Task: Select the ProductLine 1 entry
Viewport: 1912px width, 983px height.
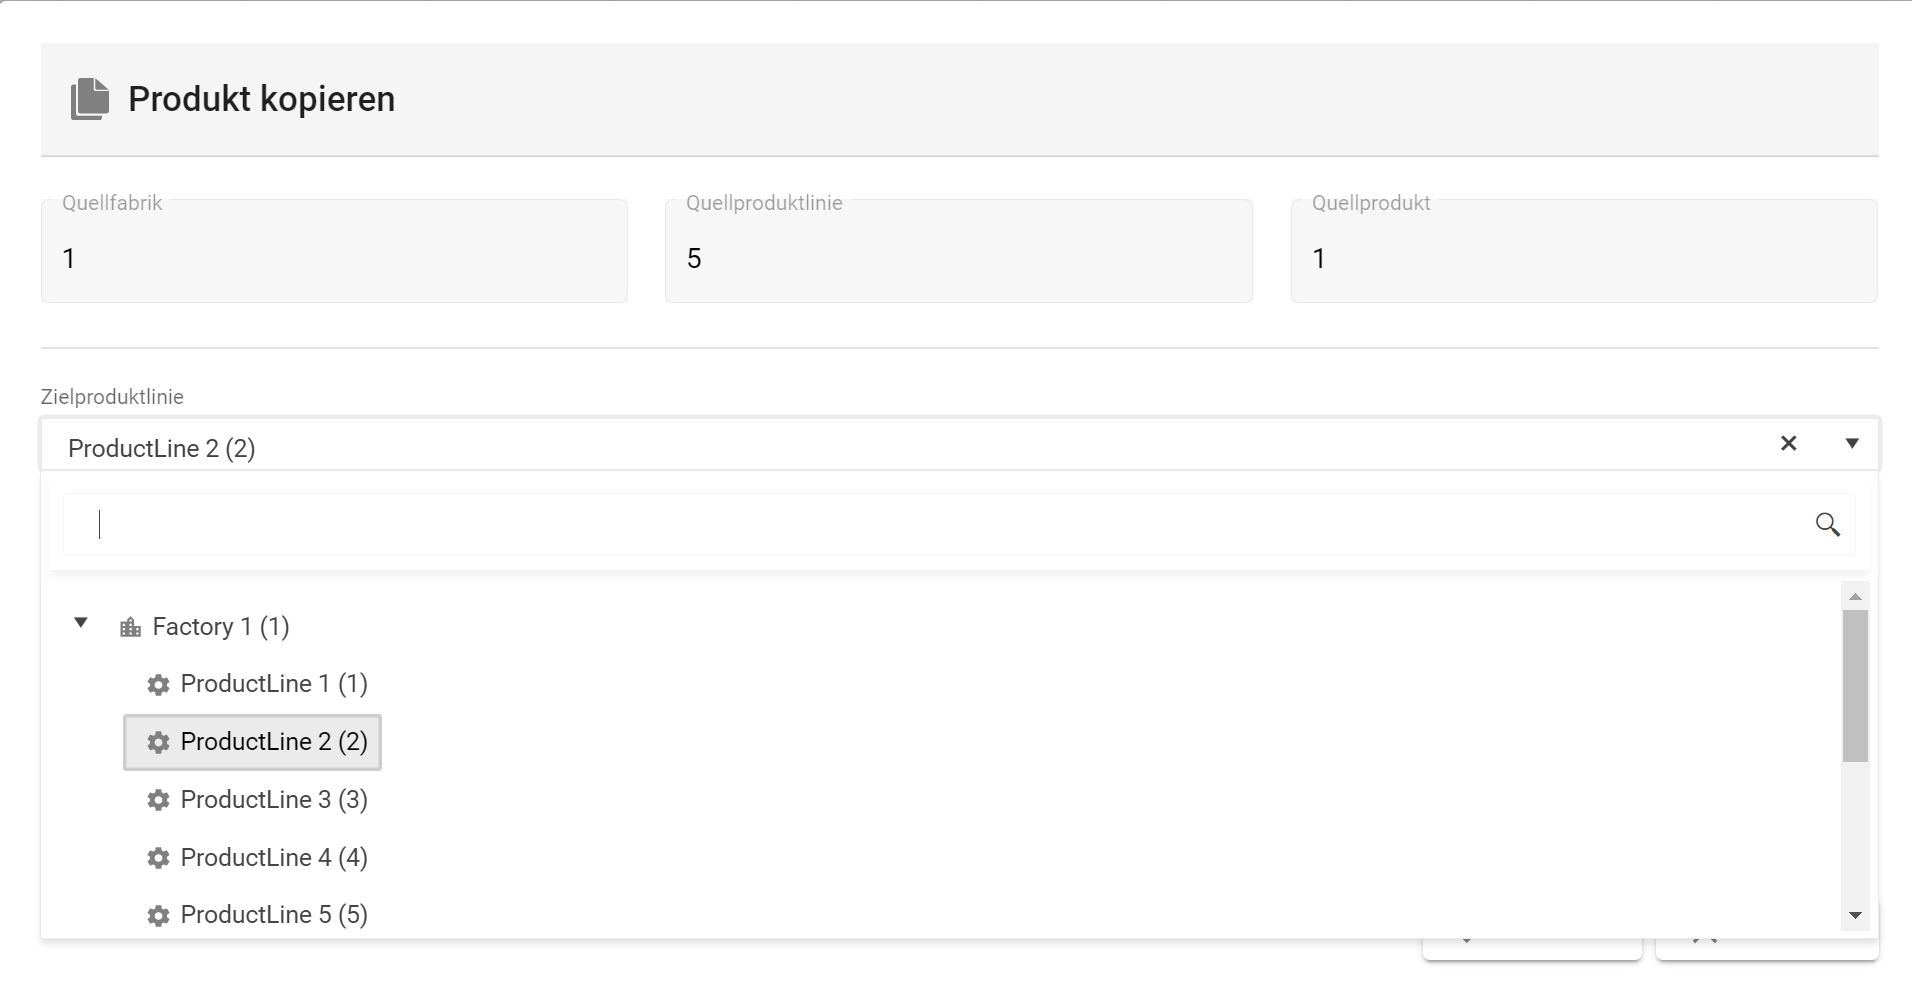Action: [x=274, y=684]
